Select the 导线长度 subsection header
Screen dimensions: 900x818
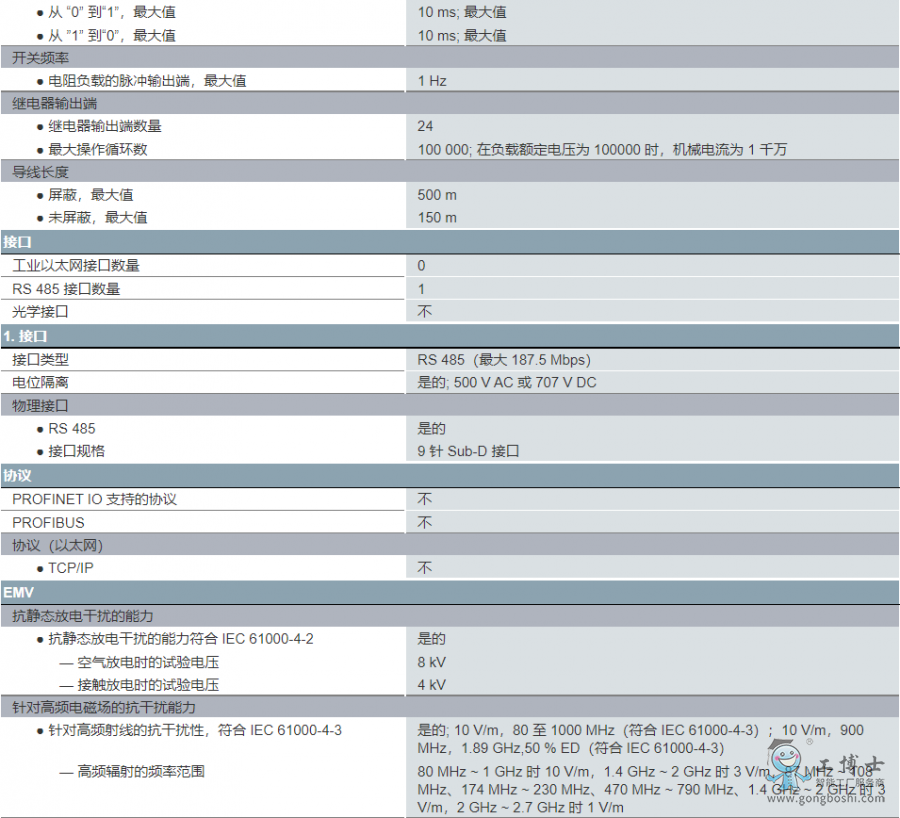click(x=40, y=172)
